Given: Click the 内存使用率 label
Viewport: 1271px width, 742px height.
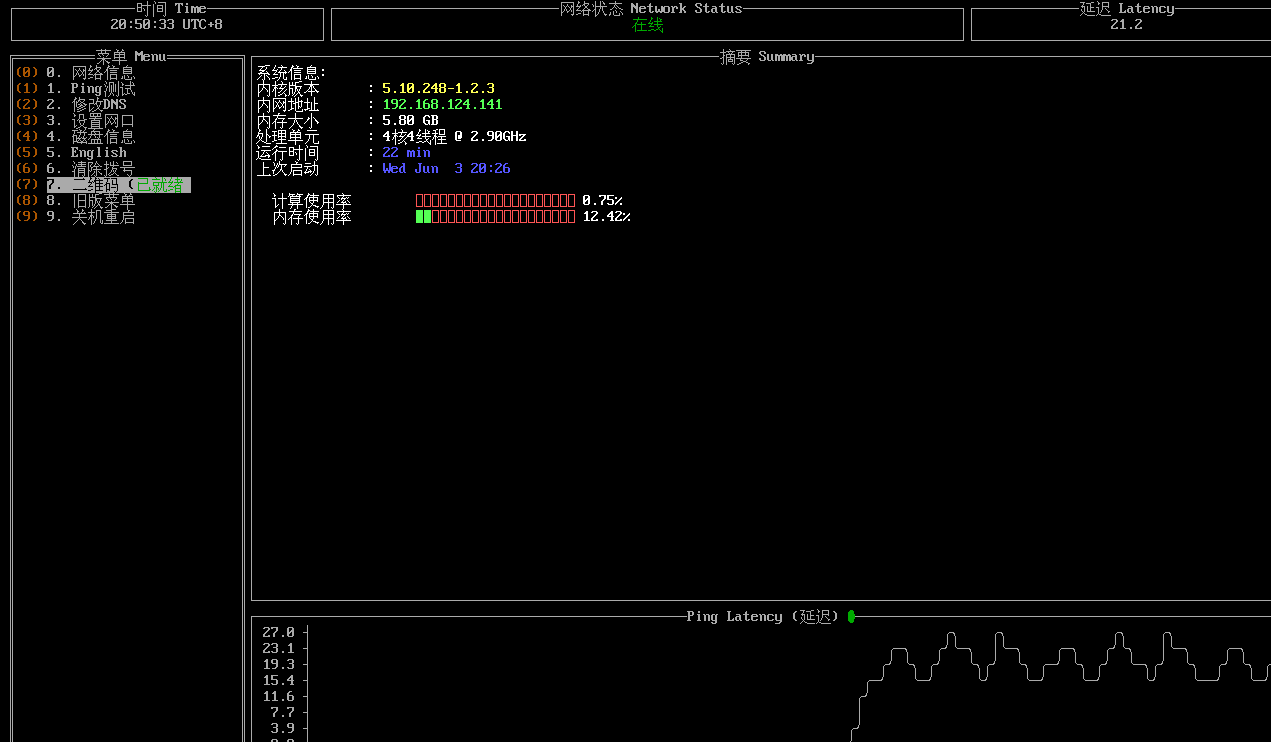Looking at the screenshot, I should (312, 216).
